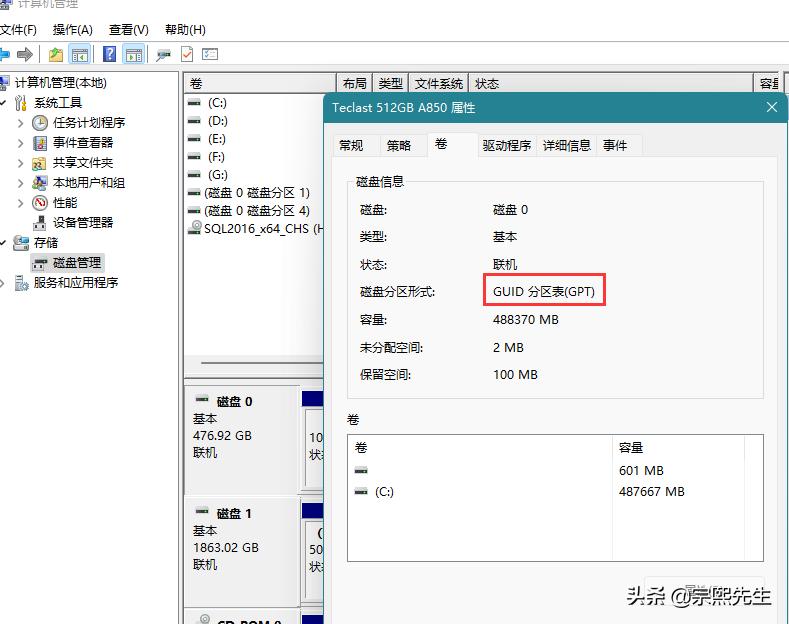Open the 操作(A) menu
The image size is (789, 624).
pos(72,30)
